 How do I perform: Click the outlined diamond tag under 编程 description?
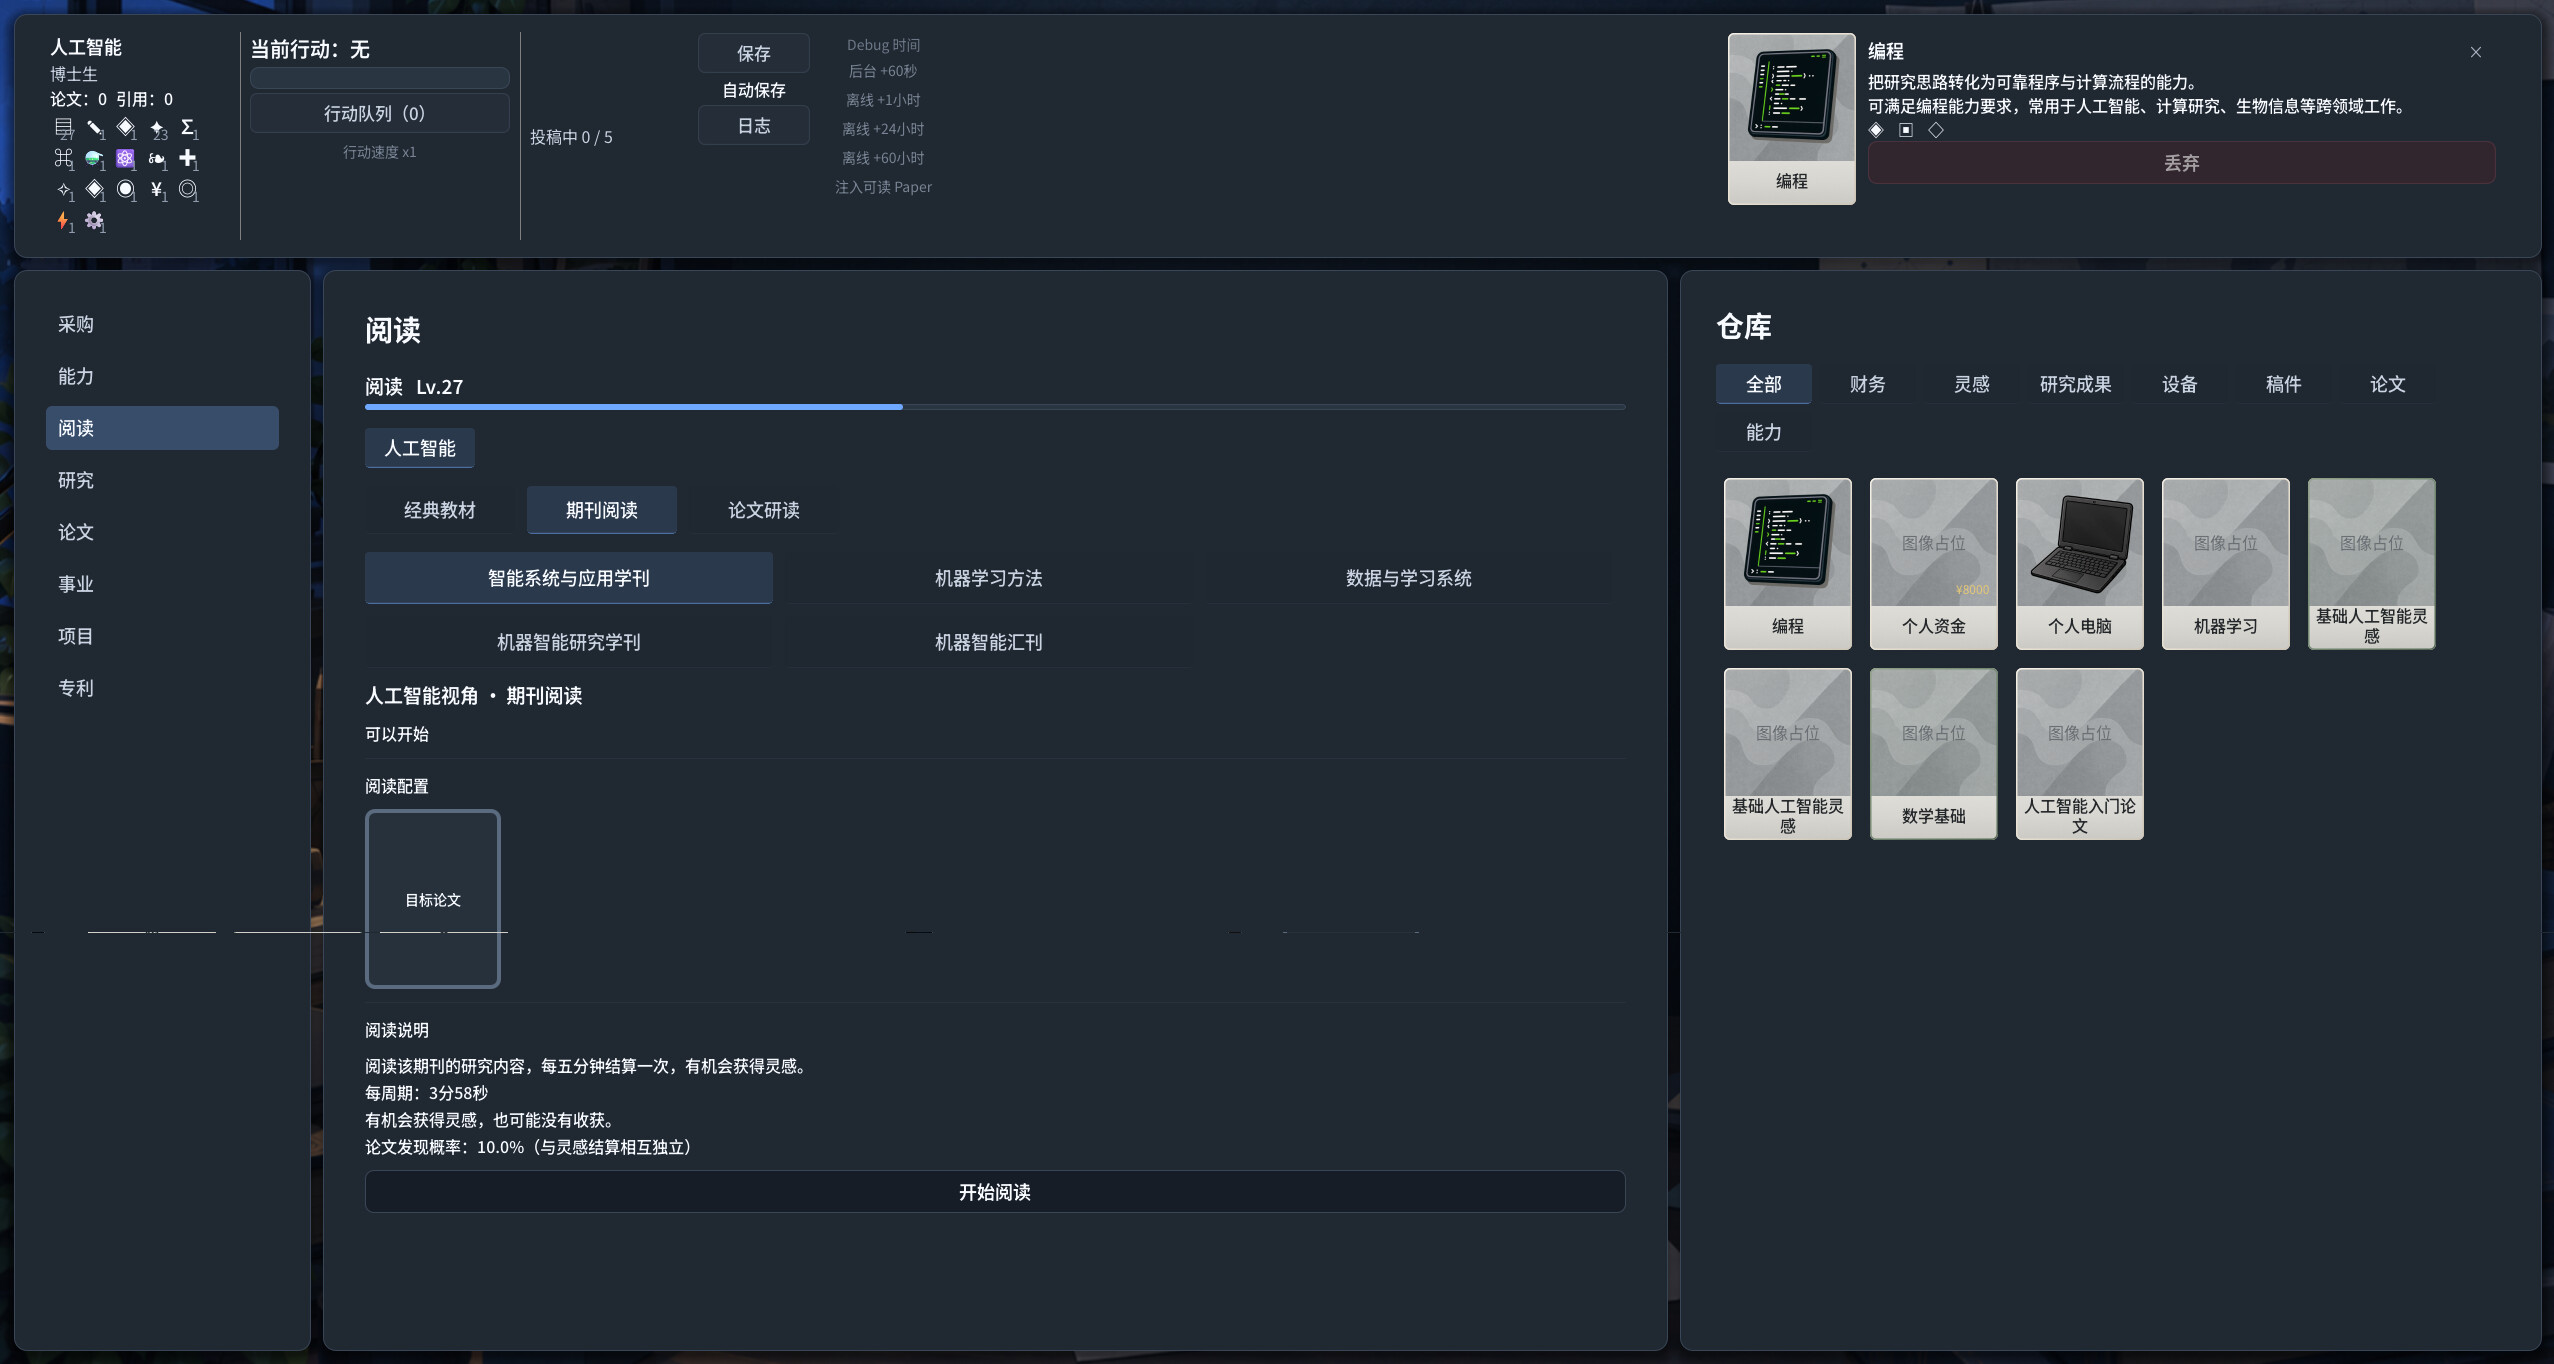(x=1936, y=130)
